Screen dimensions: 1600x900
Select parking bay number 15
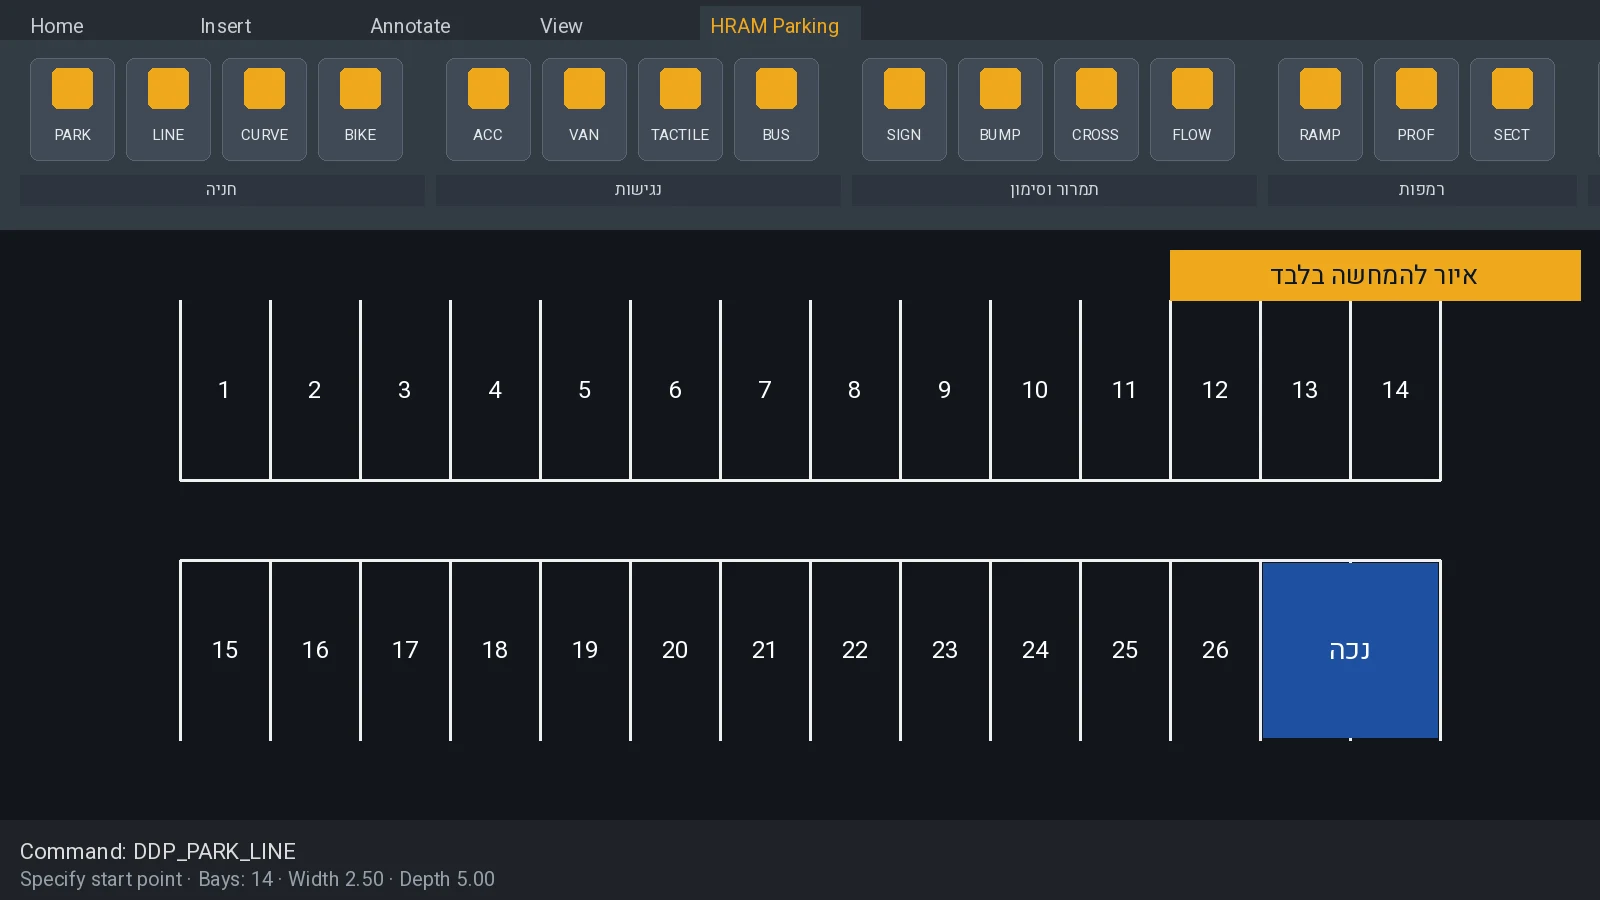pyautogui.click(x=225, y=650)
